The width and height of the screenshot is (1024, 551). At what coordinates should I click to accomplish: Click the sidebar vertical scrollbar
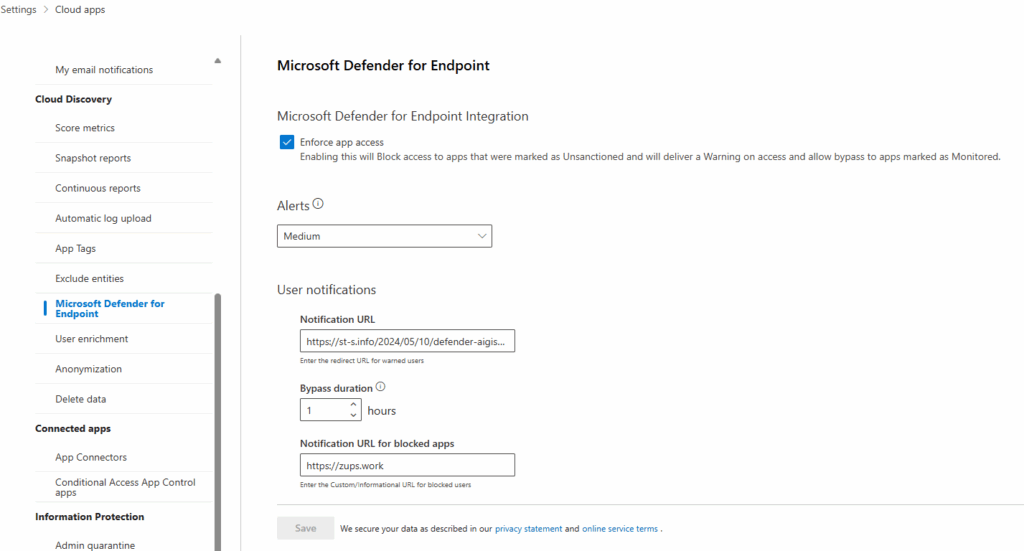(217, 422)
